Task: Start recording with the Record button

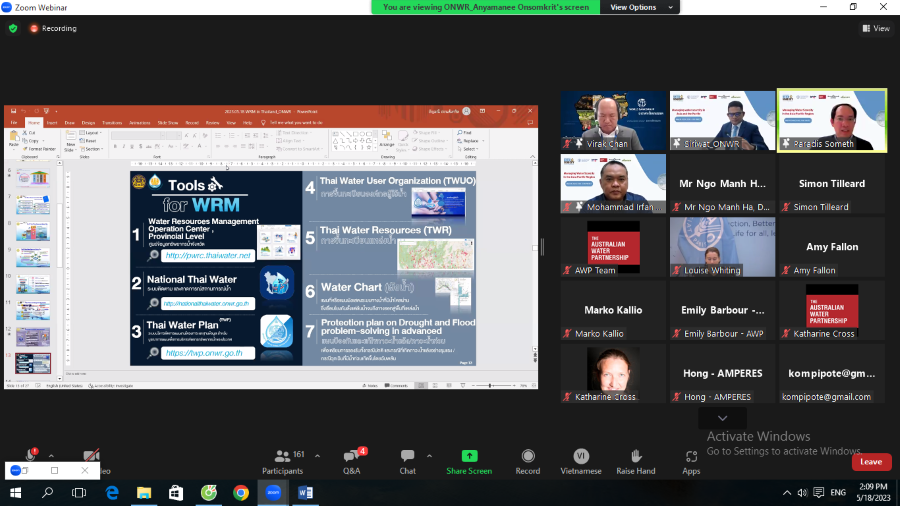Action: [x=527, y=460]
